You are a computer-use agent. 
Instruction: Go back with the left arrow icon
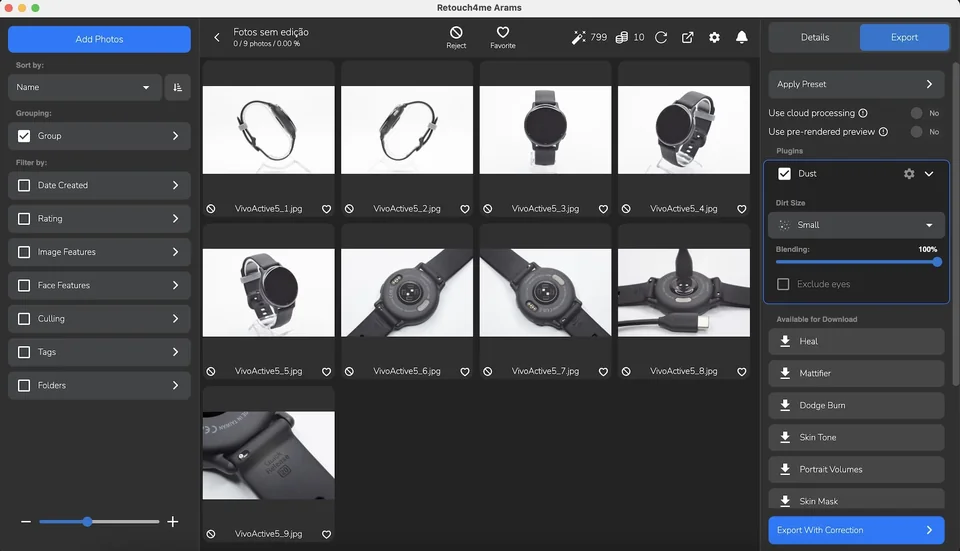[x=217, y=37]
